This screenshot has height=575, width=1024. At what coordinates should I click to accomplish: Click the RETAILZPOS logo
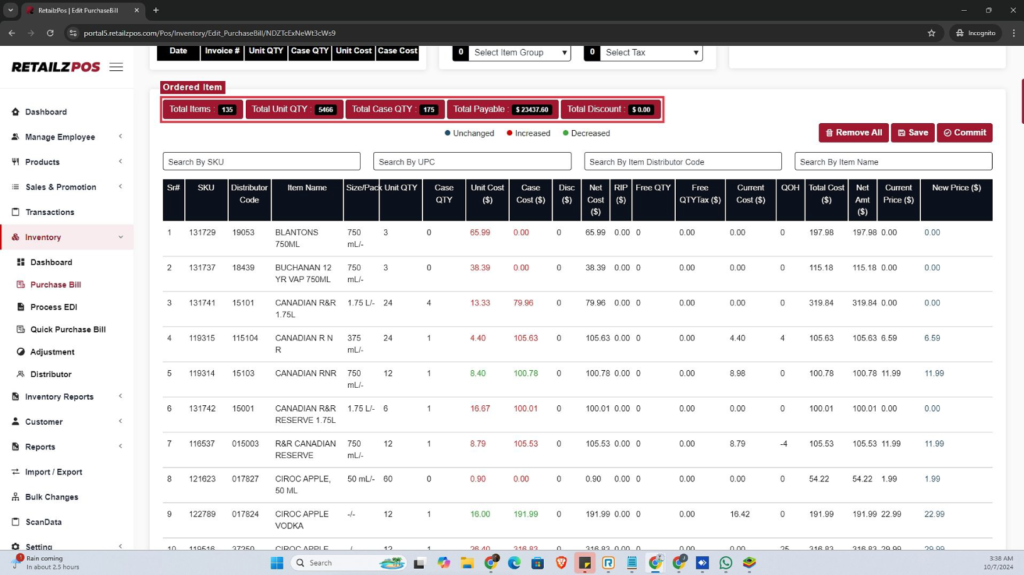pyautogui.click(x=56, y=67)
